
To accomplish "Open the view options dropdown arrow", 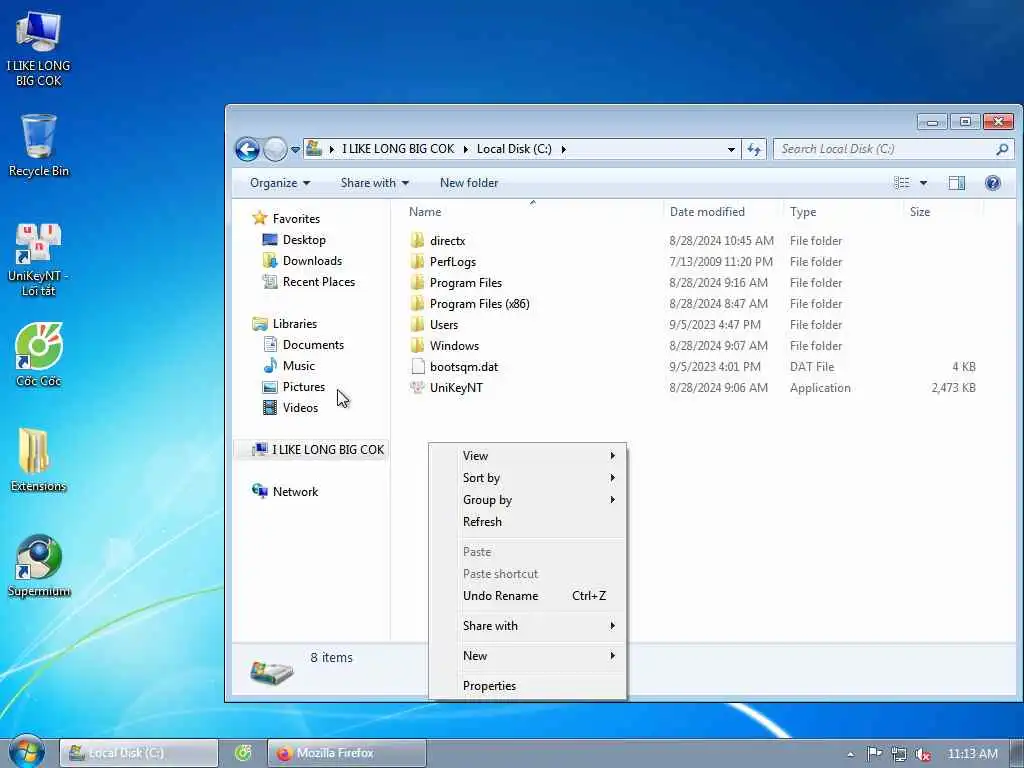I will [x=923, y=183].
